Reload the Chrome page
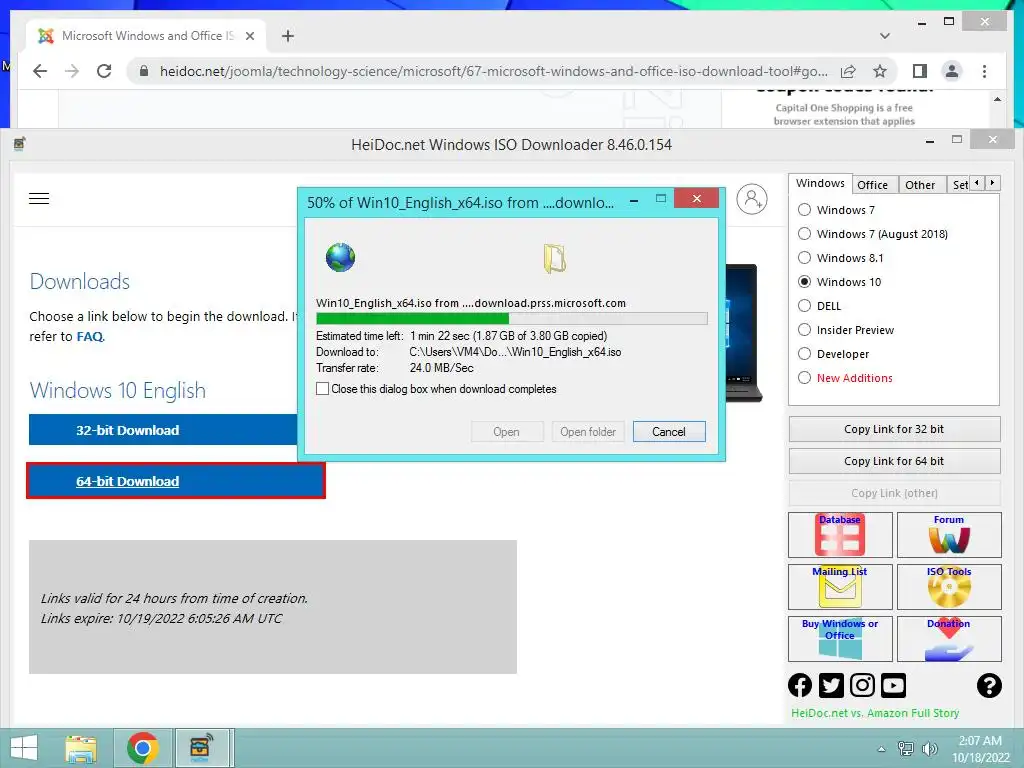Viewport: 1024px width, 768px height. coord(104,71)
